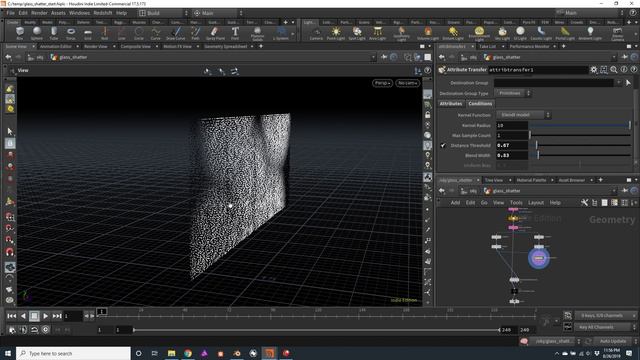Select the Box shelf tool

20,33
